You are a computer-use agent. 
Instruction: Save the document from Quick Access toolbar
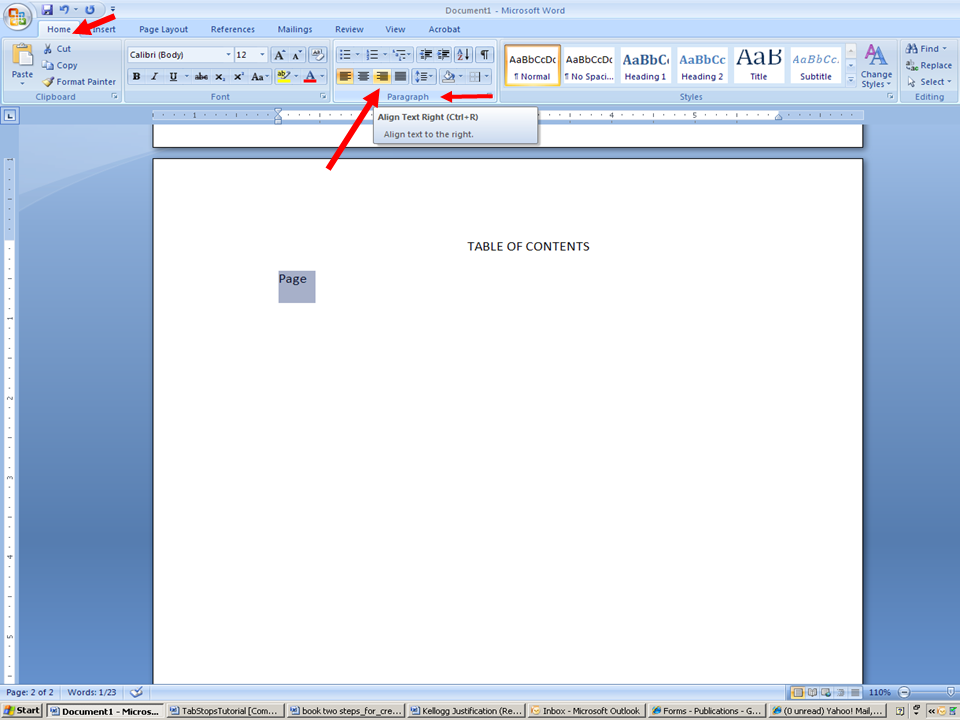point(47,9)
